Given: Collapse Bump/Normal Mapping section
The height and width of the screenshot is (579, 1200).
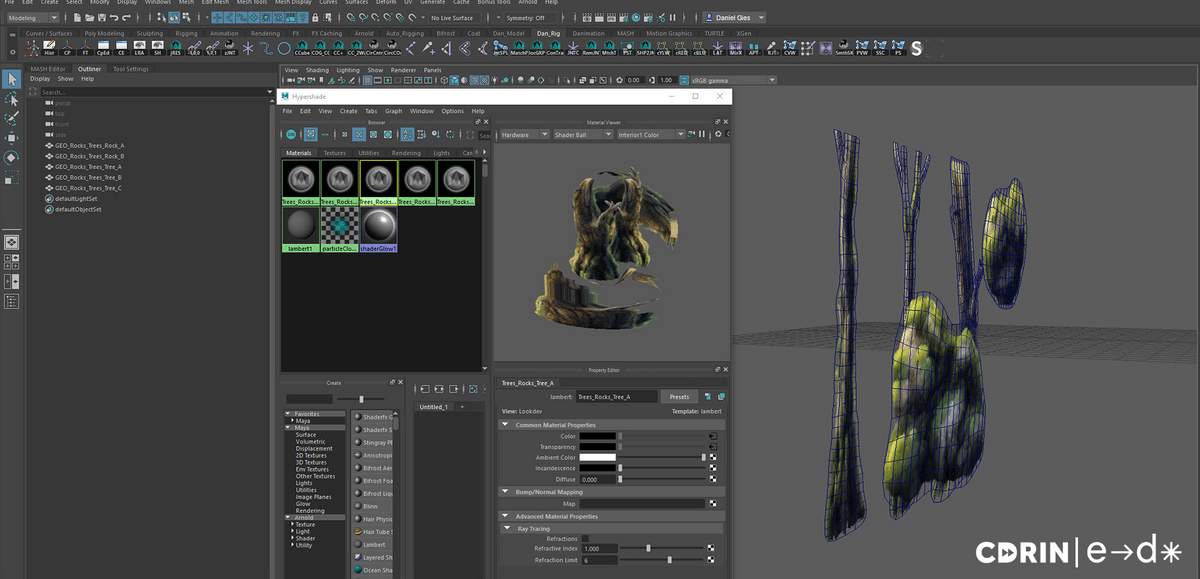Looking at the screenshot, I should [x=505, y=492].
